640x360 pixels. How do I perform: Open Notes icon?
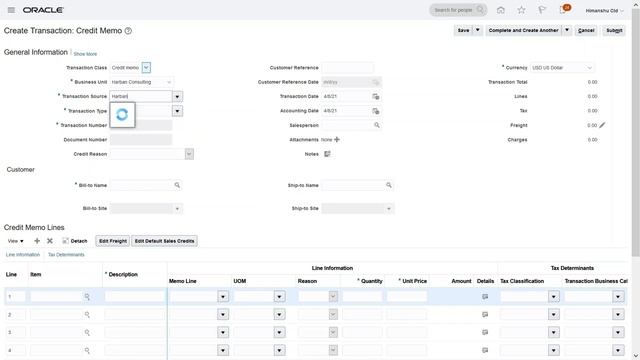(x=327, y=154)
